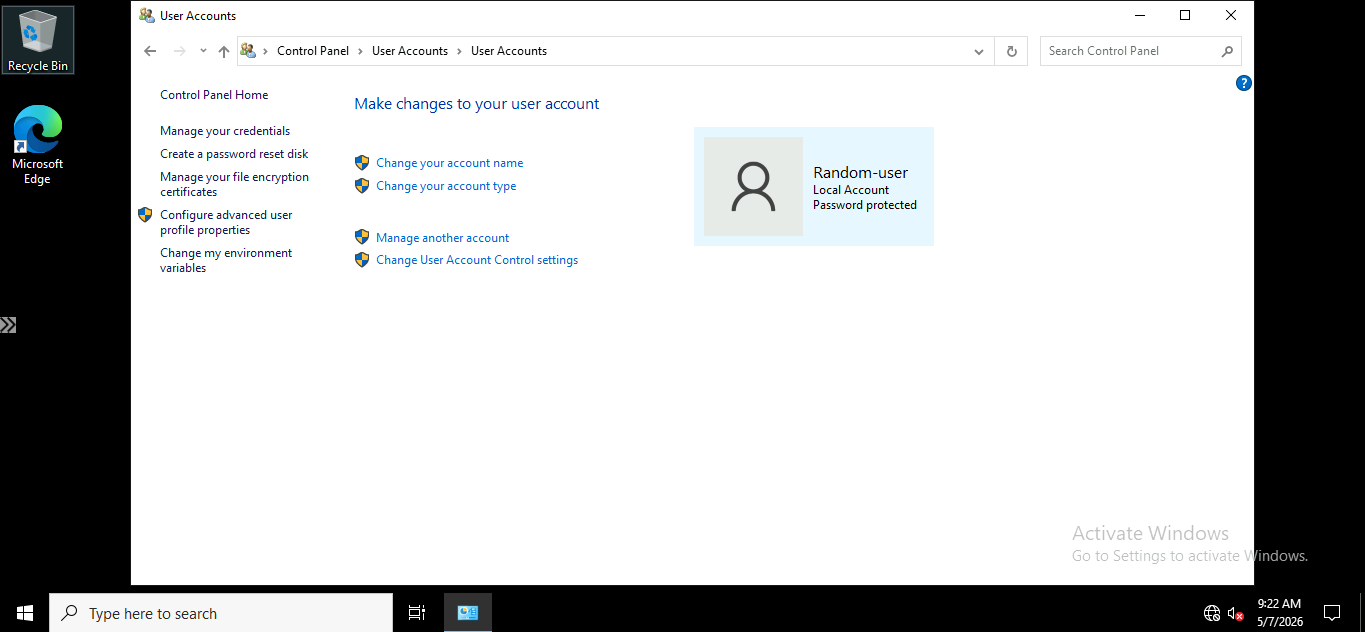1365x632 pixels.
Task: Maximize the User Accounts window
Action: point(1185,15)
